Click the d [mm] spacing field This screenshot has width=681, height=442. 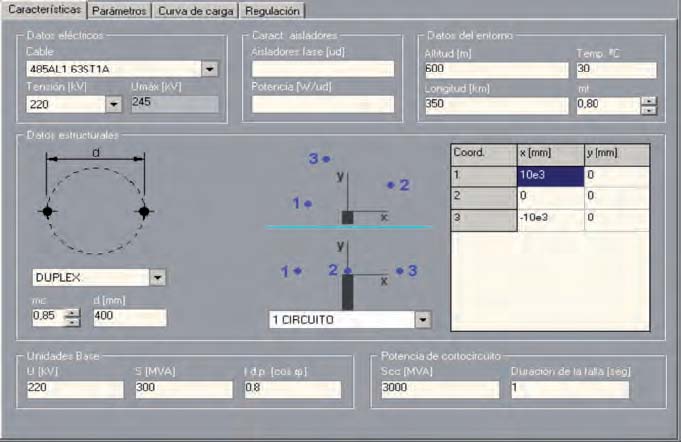(128, 317)
